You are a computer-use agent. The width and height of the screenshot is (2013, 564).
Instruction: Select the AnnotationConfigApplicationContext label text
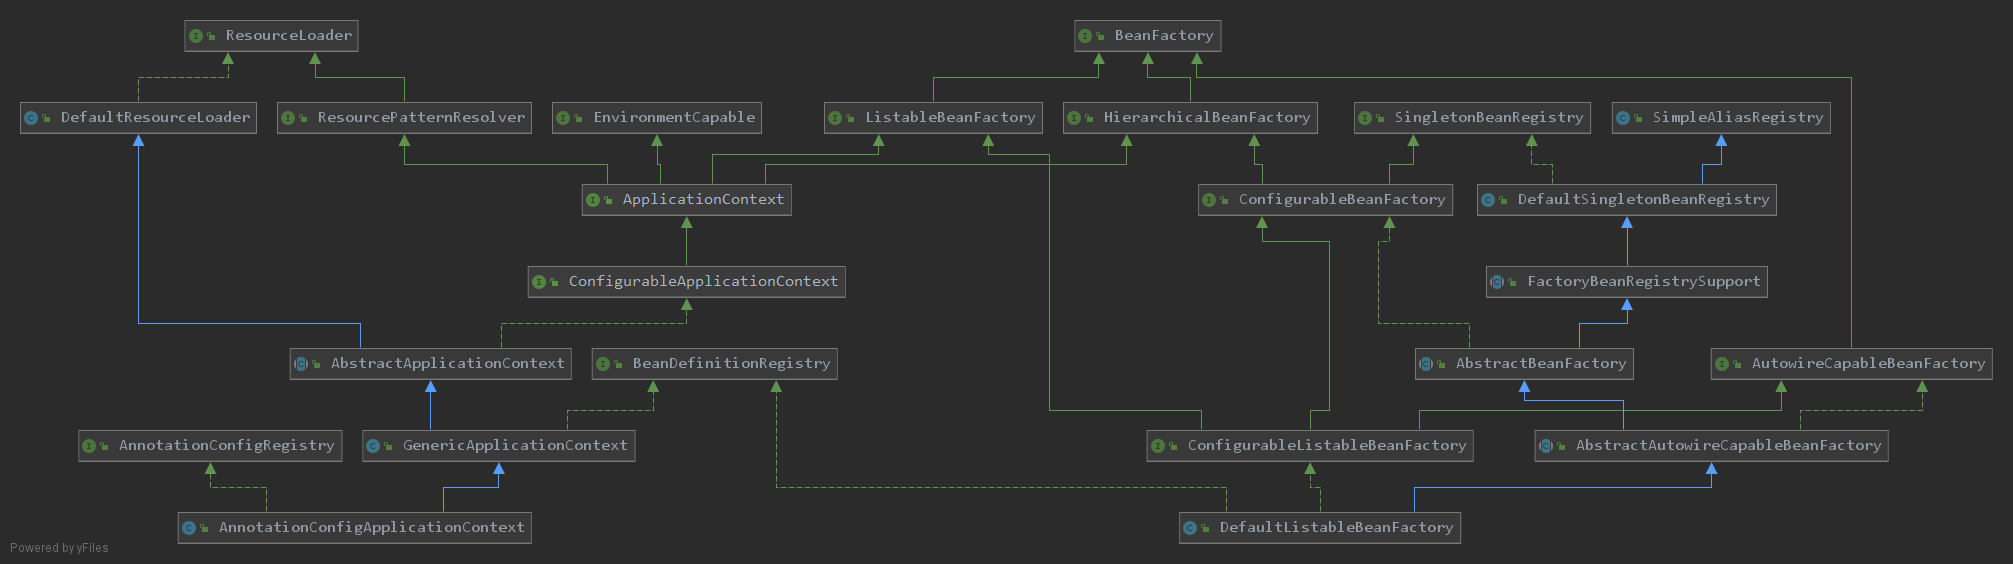(371, 528)
